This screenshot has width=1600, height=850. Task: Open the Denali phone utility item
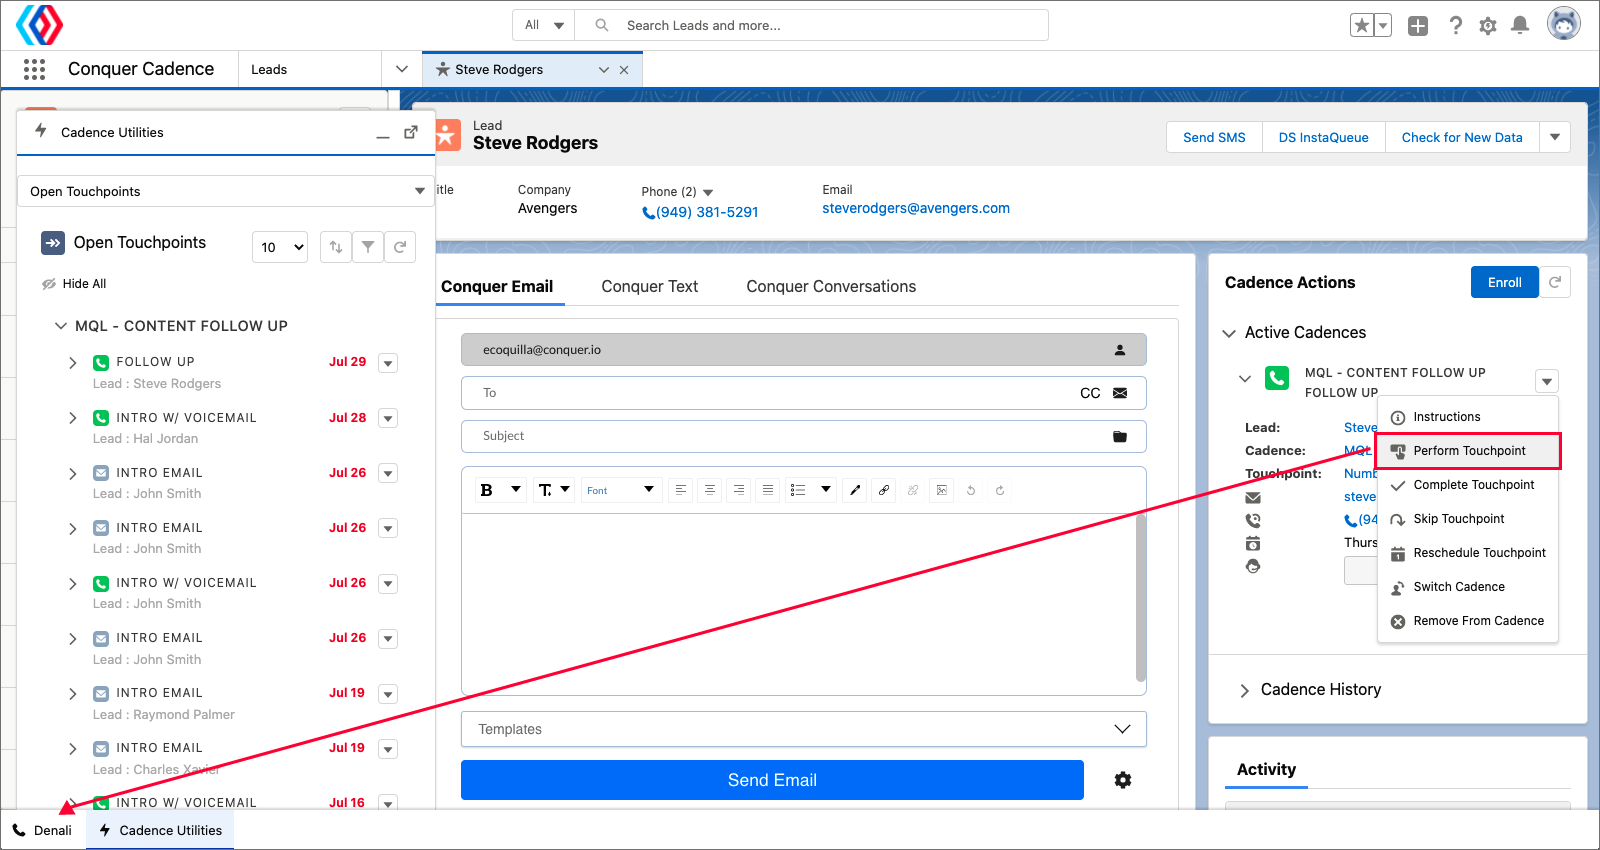[43, 830]
